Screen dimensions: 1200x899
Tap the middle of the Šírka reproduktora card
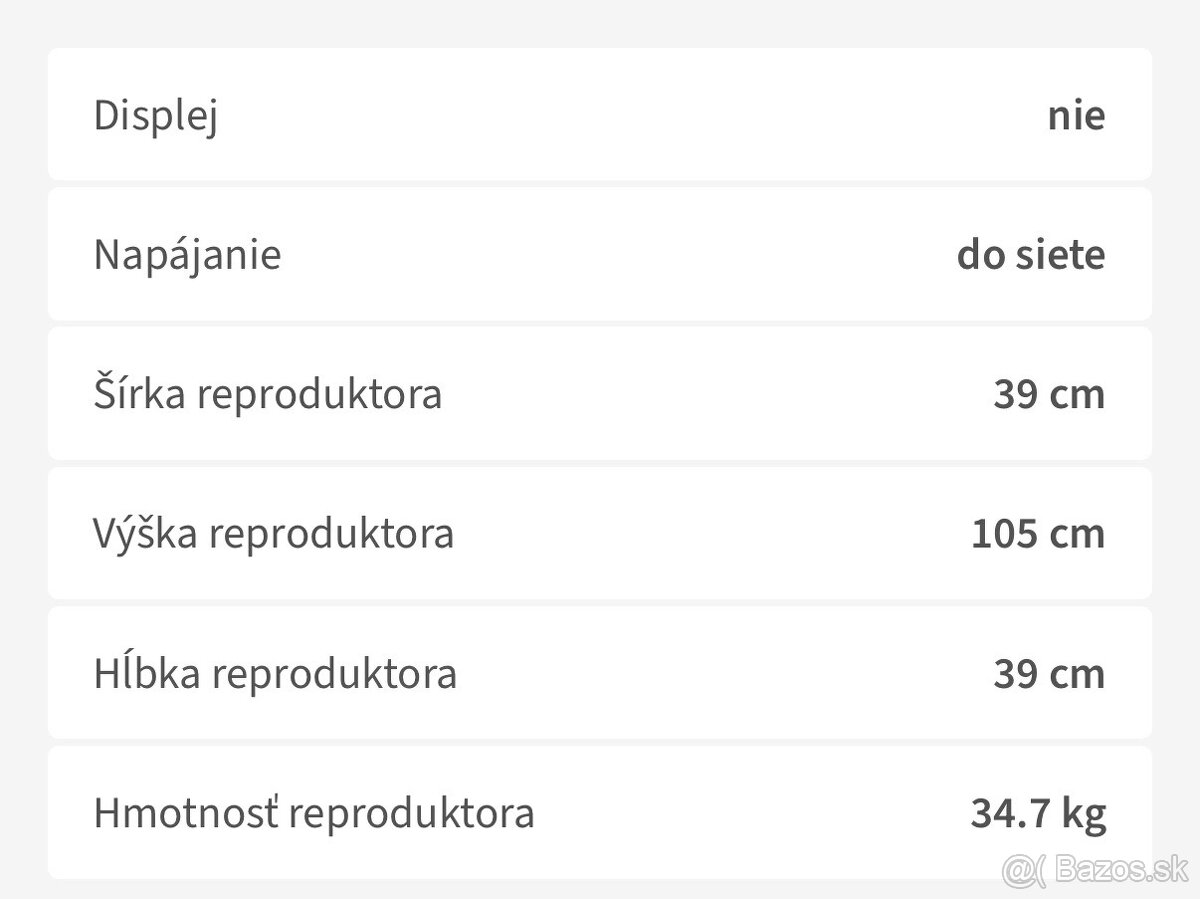pyautogui.click(x=600, y=394)
